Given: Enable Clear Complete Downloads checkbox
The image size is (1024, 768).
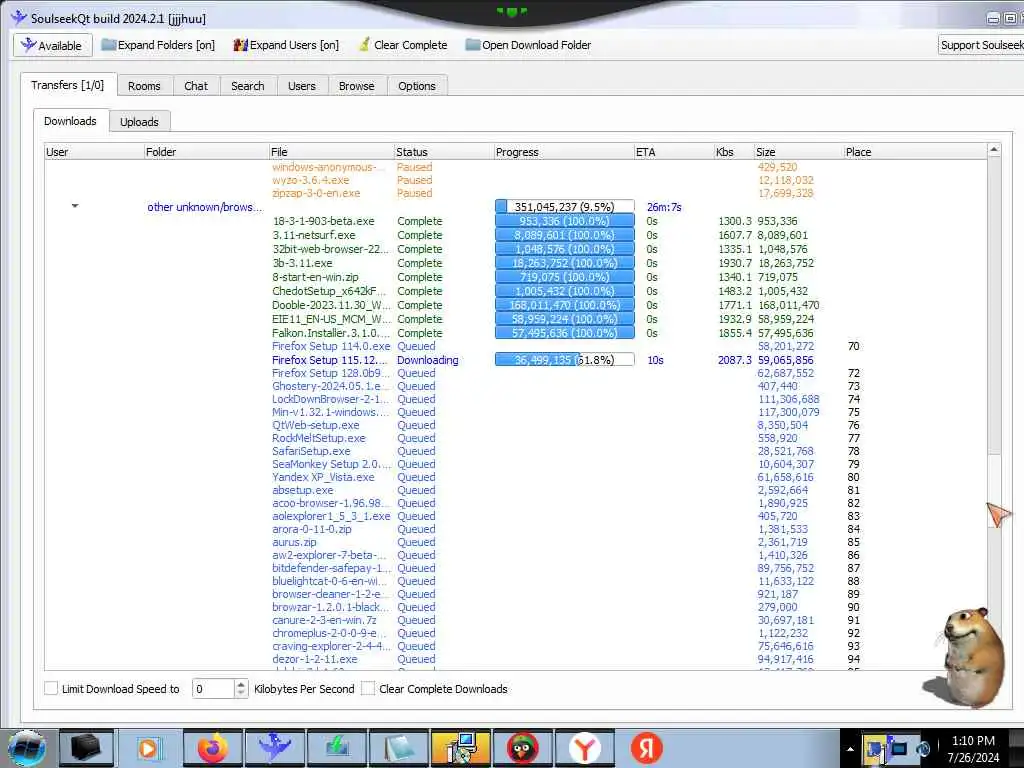Looking at the screenshot, I should (368, 688).
